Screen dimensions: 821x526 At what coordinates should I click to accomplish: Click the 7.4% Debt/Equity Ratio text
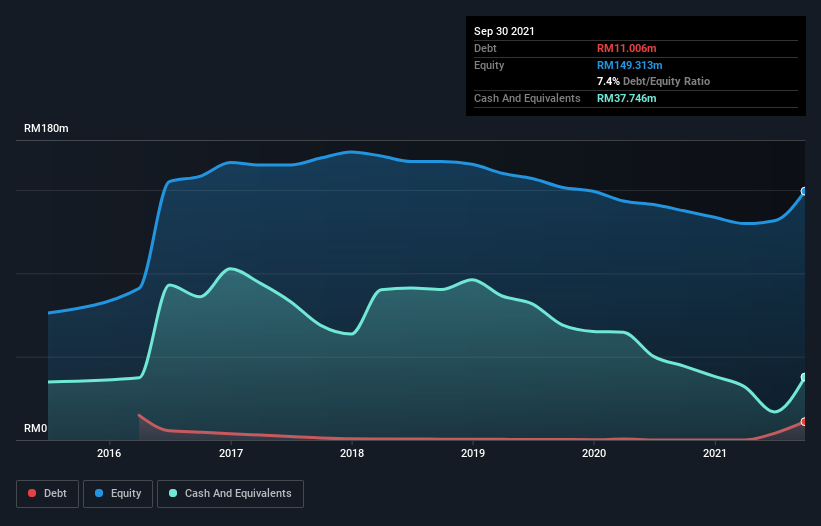click(x=653, y=82)
